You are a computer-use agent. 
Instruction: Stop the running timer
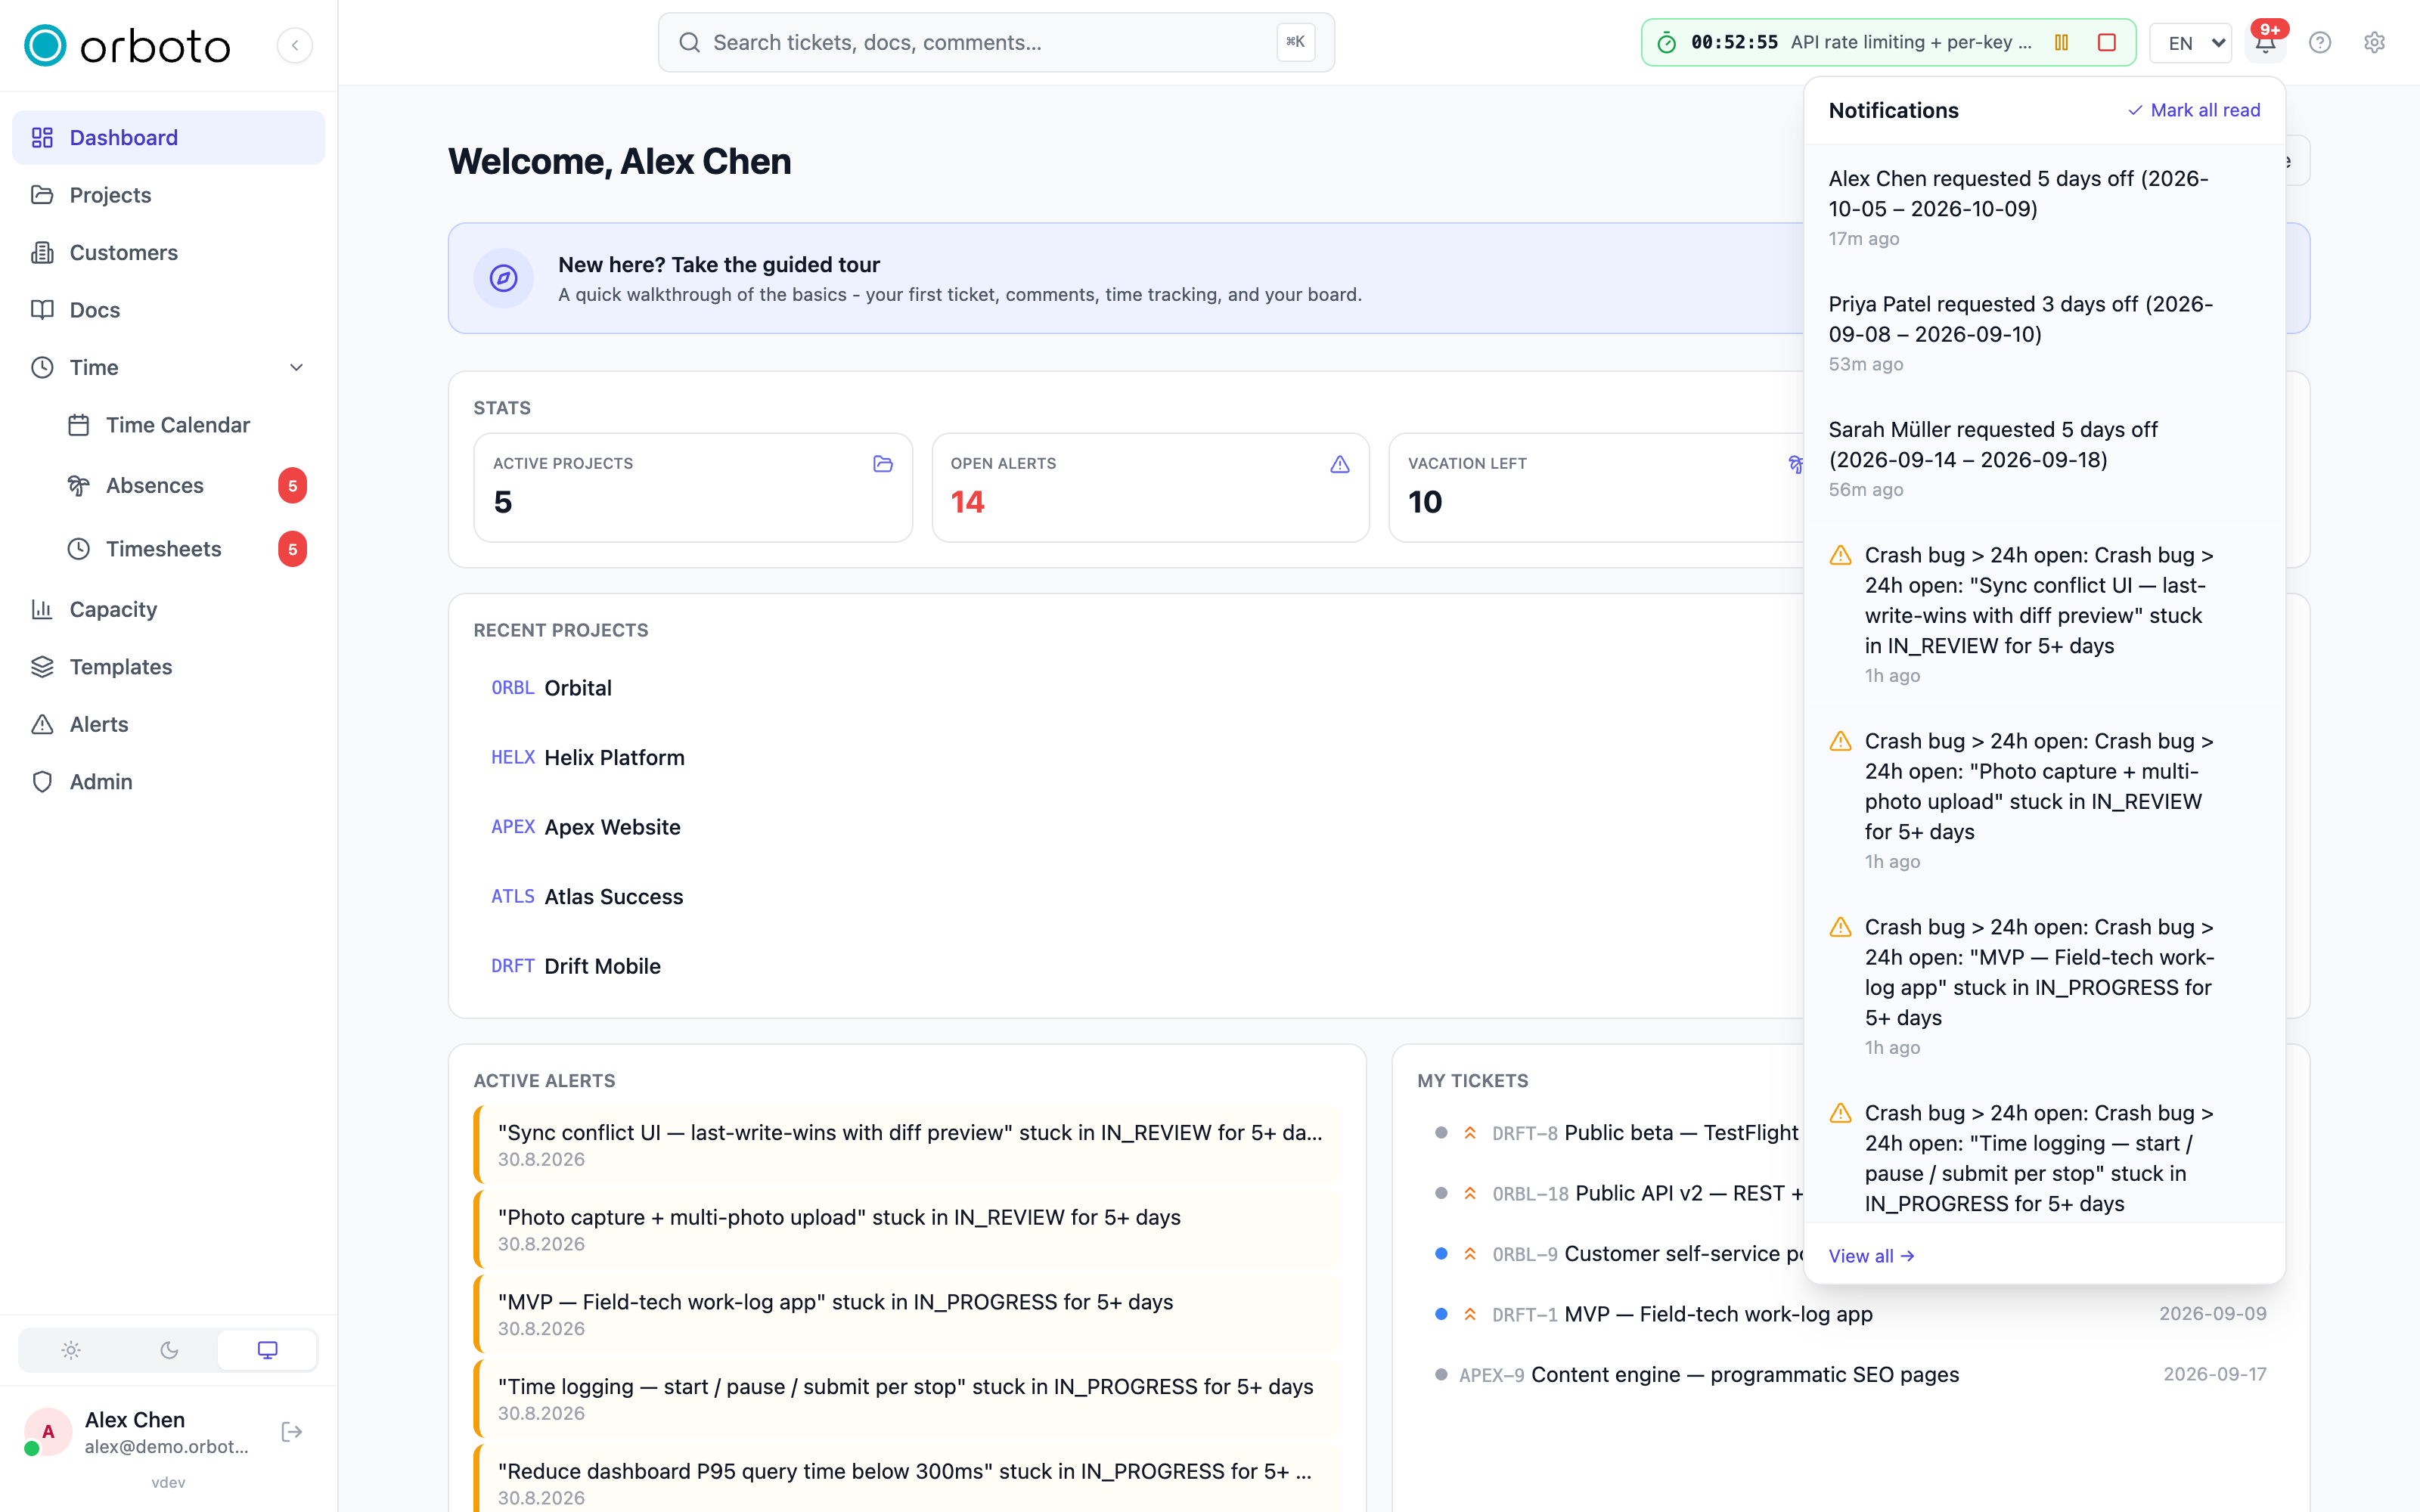(x=2107, y=42)
